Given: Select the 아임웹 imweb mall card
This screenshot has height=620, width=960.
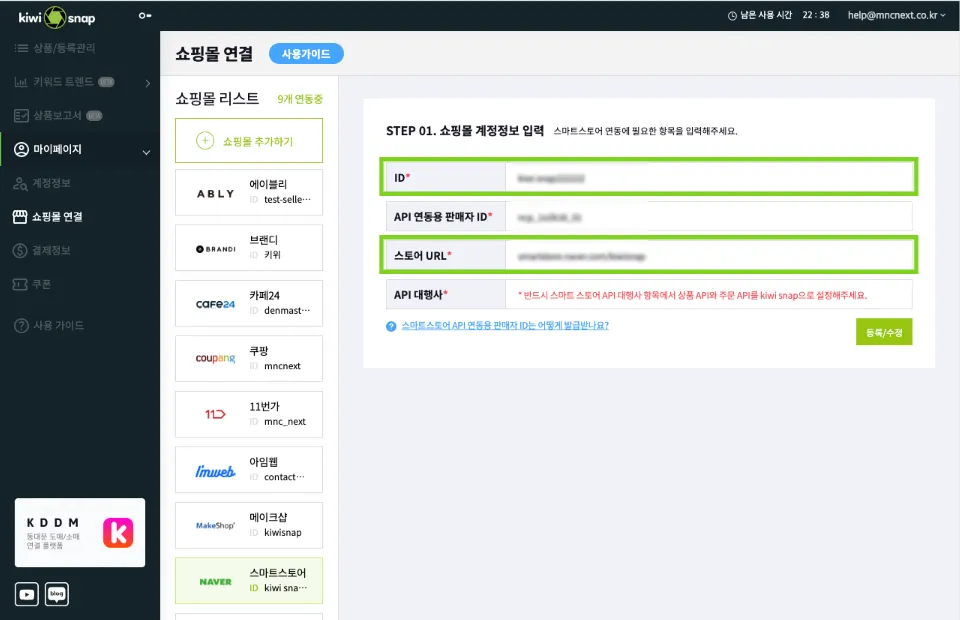Looking at the screenshot, I should point(249,469).
